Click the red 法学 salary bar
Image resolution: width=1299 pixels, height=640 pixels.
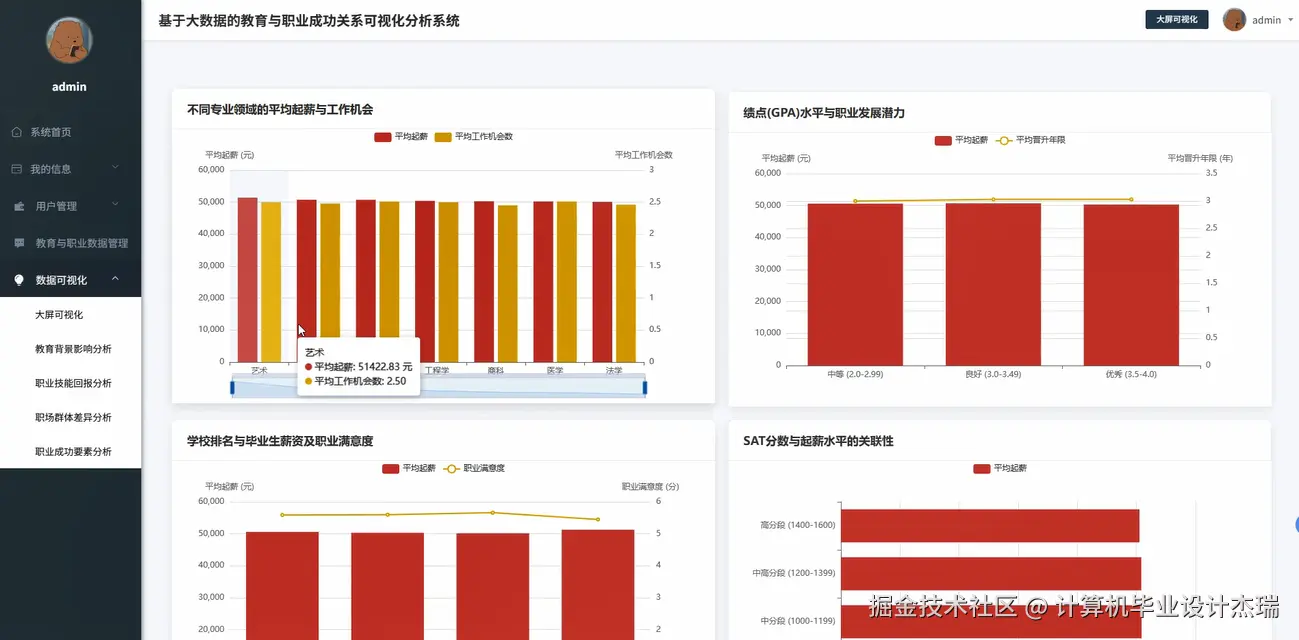(602, 282)
